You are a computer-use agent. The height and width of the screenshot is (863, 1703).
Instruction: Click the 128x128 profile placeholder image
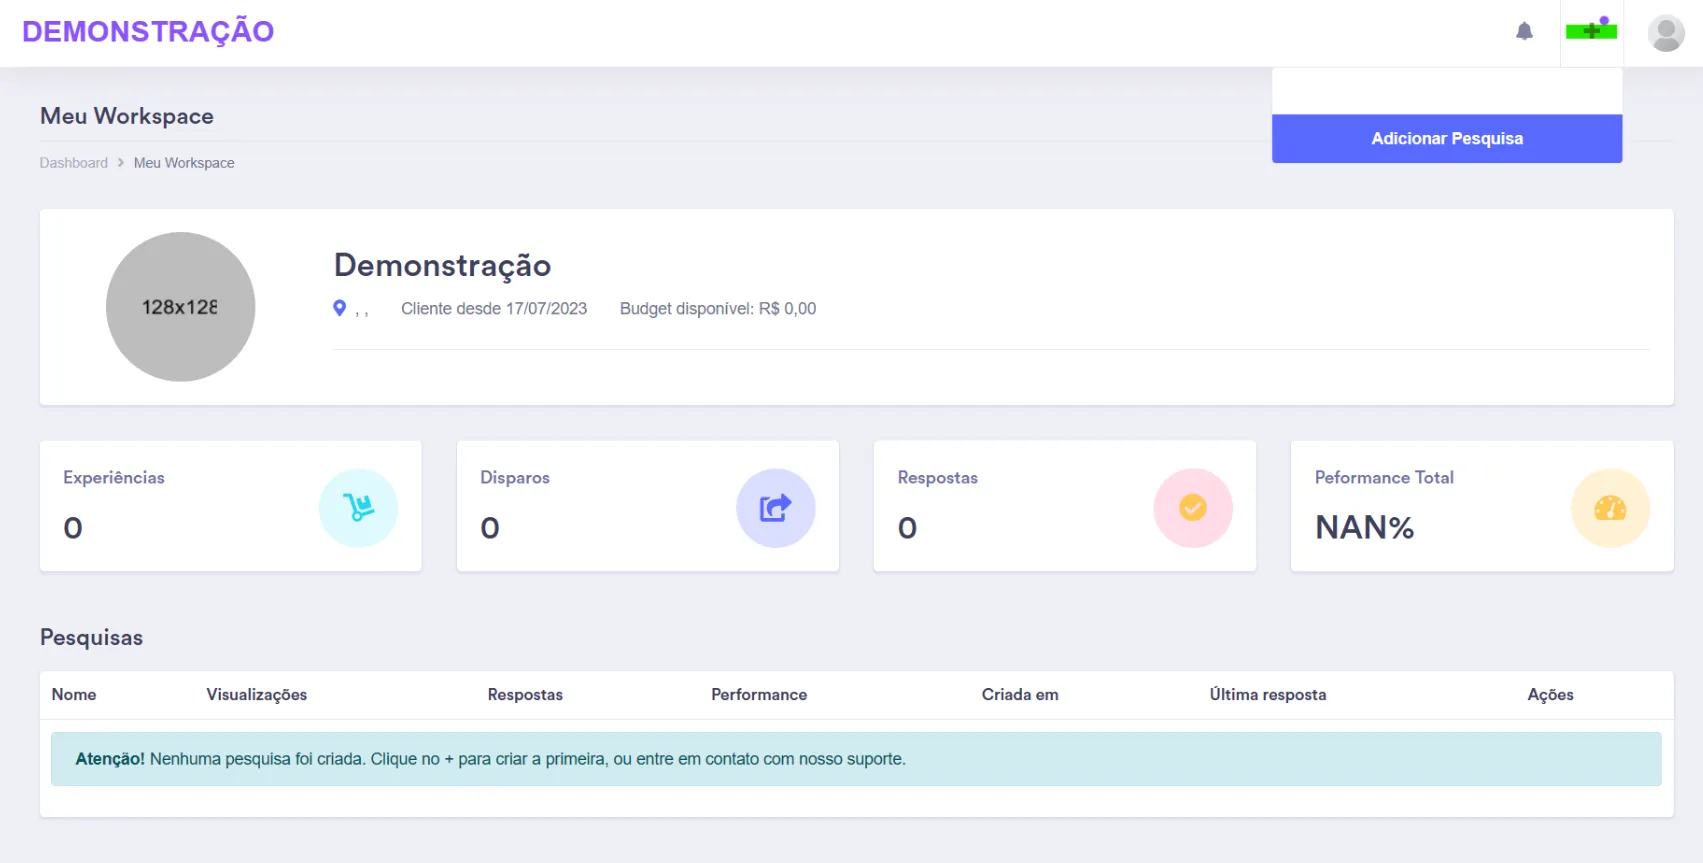(x=180, y=307)
